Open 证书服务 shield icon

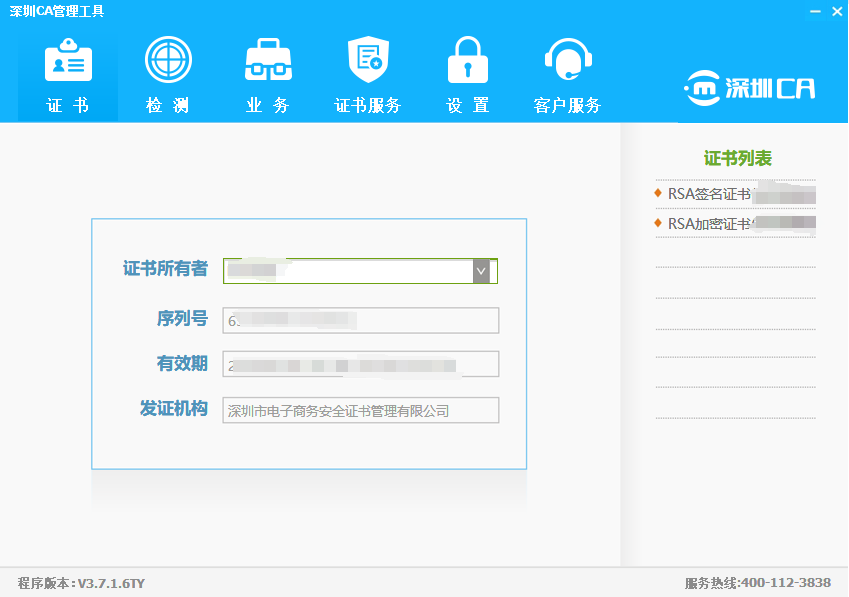(x=367, y=60)
